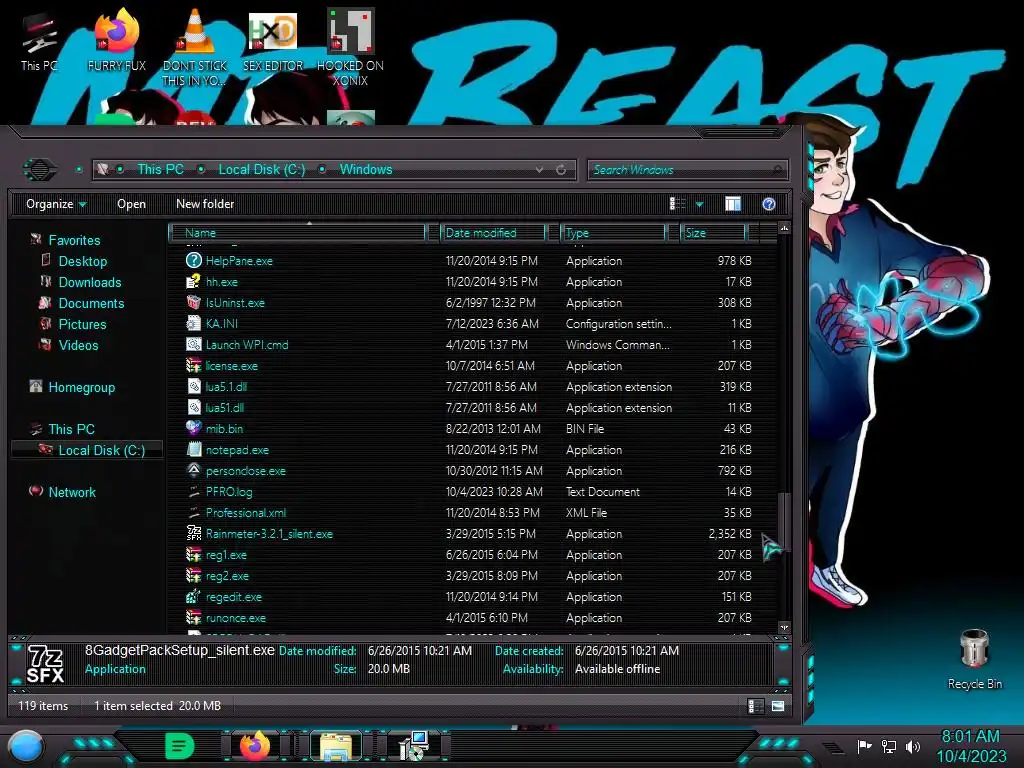
Task: Click the New folder button
Action: [205, 204]
